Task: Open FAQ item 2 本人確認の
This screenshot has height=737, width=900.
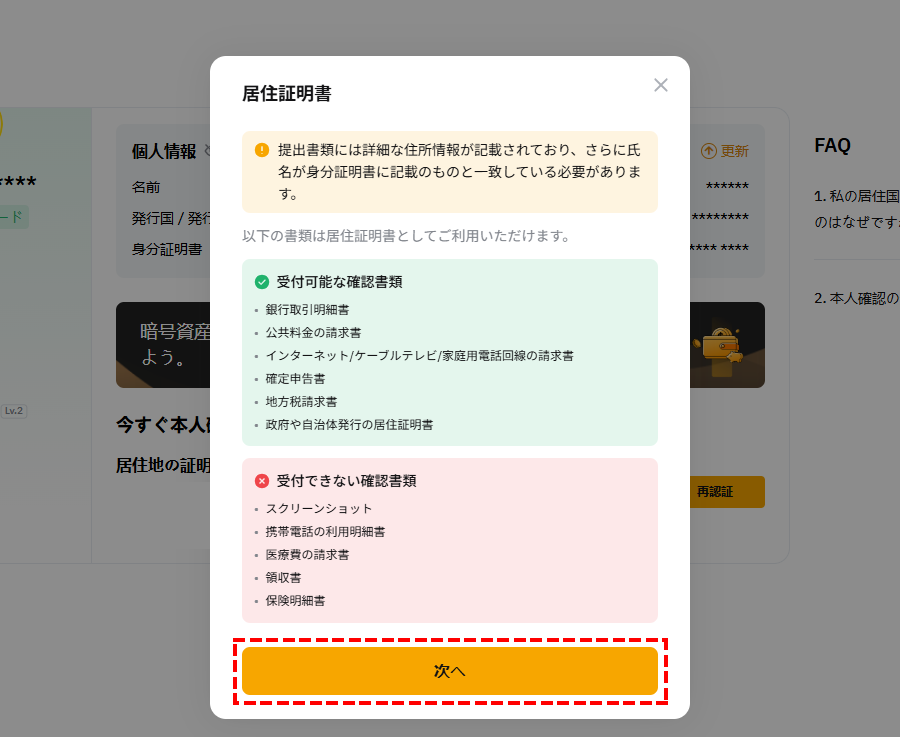Action: [856, 298]
